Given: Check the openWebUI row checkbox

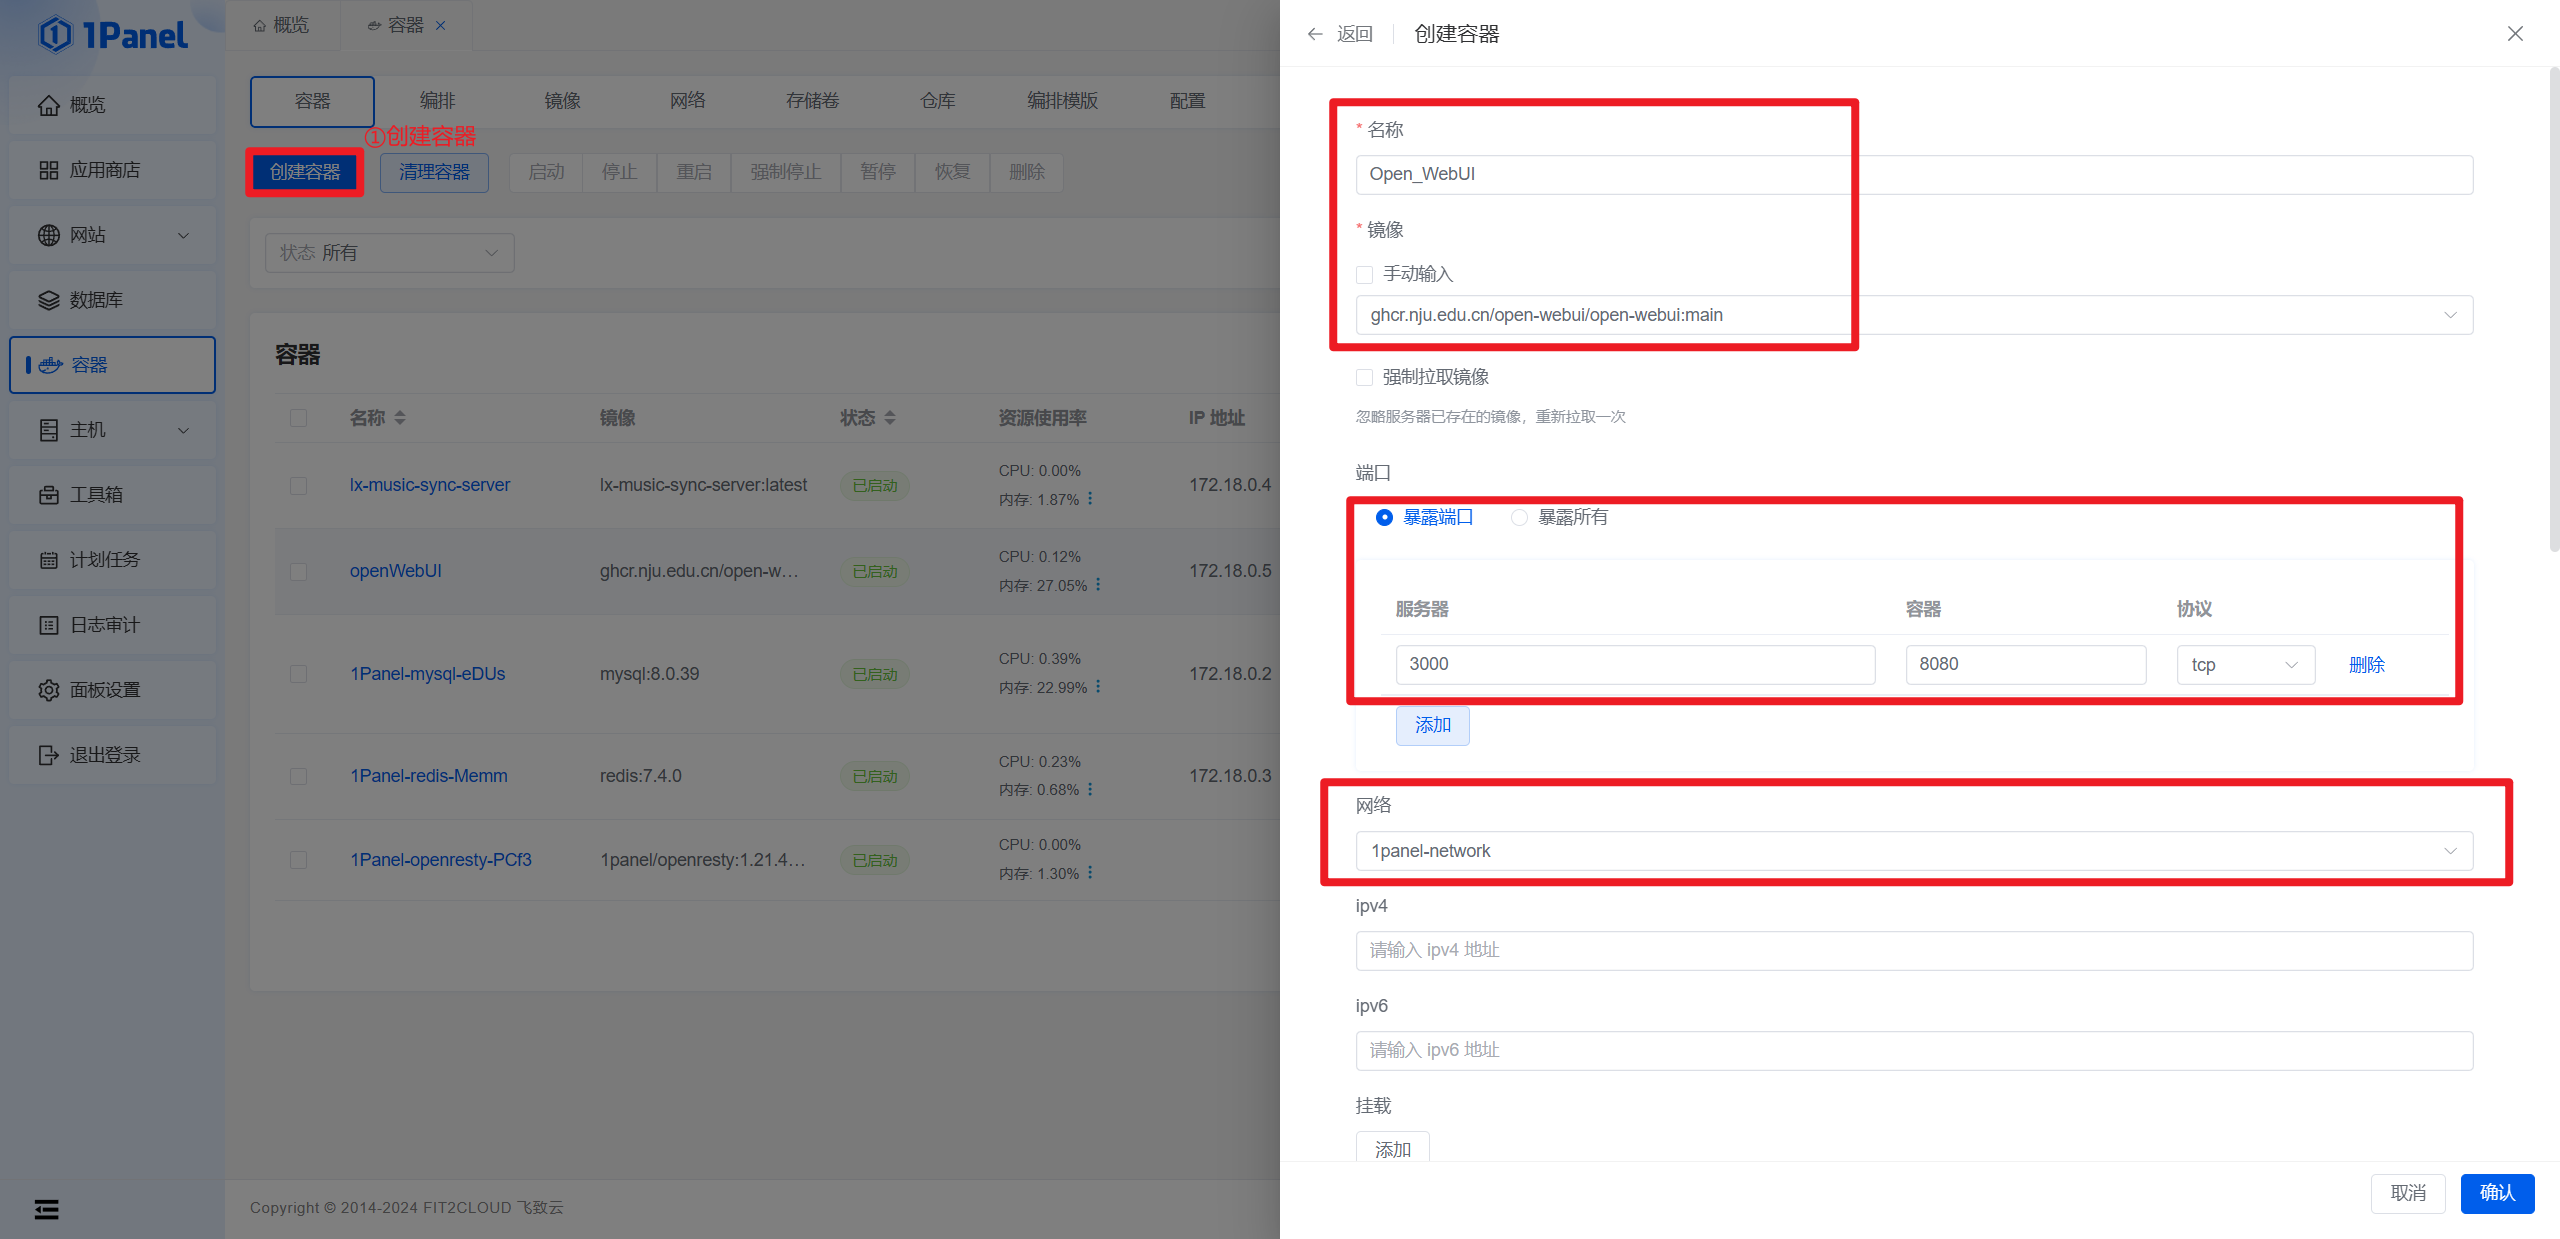Looking at the screenshot, I should (298, 572).
